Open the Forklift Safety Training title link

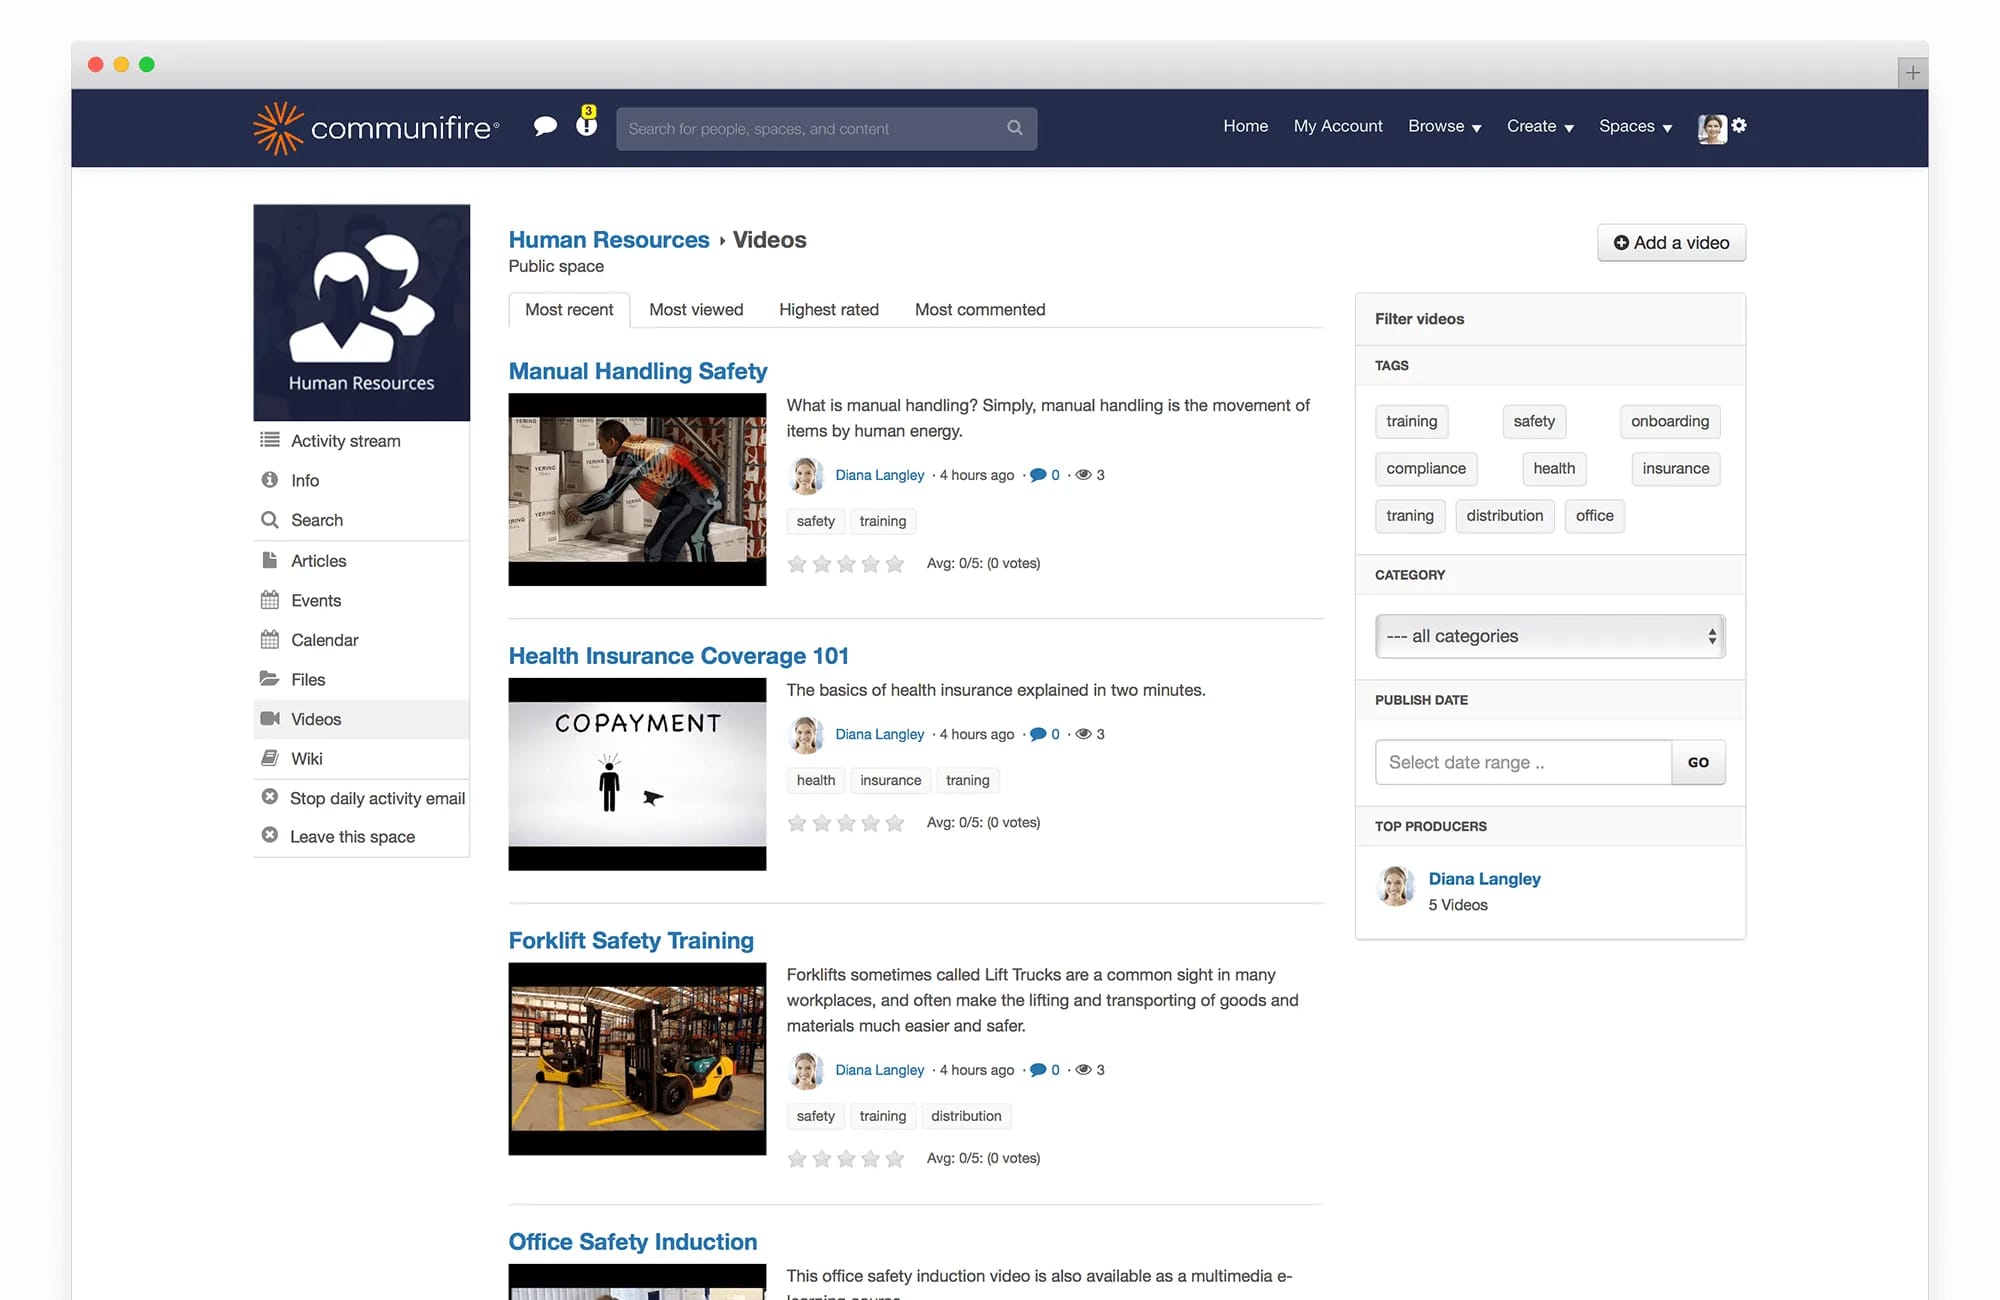pos(631,941)
